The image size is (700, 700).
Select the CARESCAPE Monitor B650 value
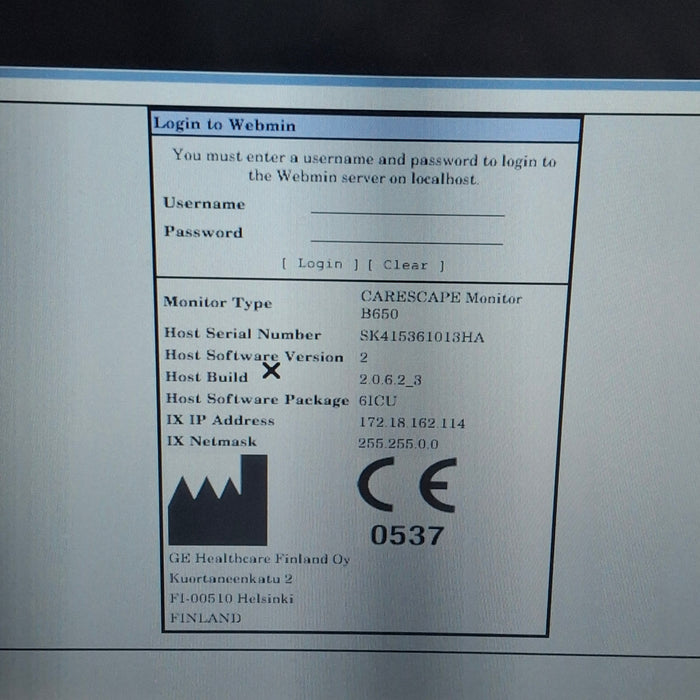coord(440,305)
